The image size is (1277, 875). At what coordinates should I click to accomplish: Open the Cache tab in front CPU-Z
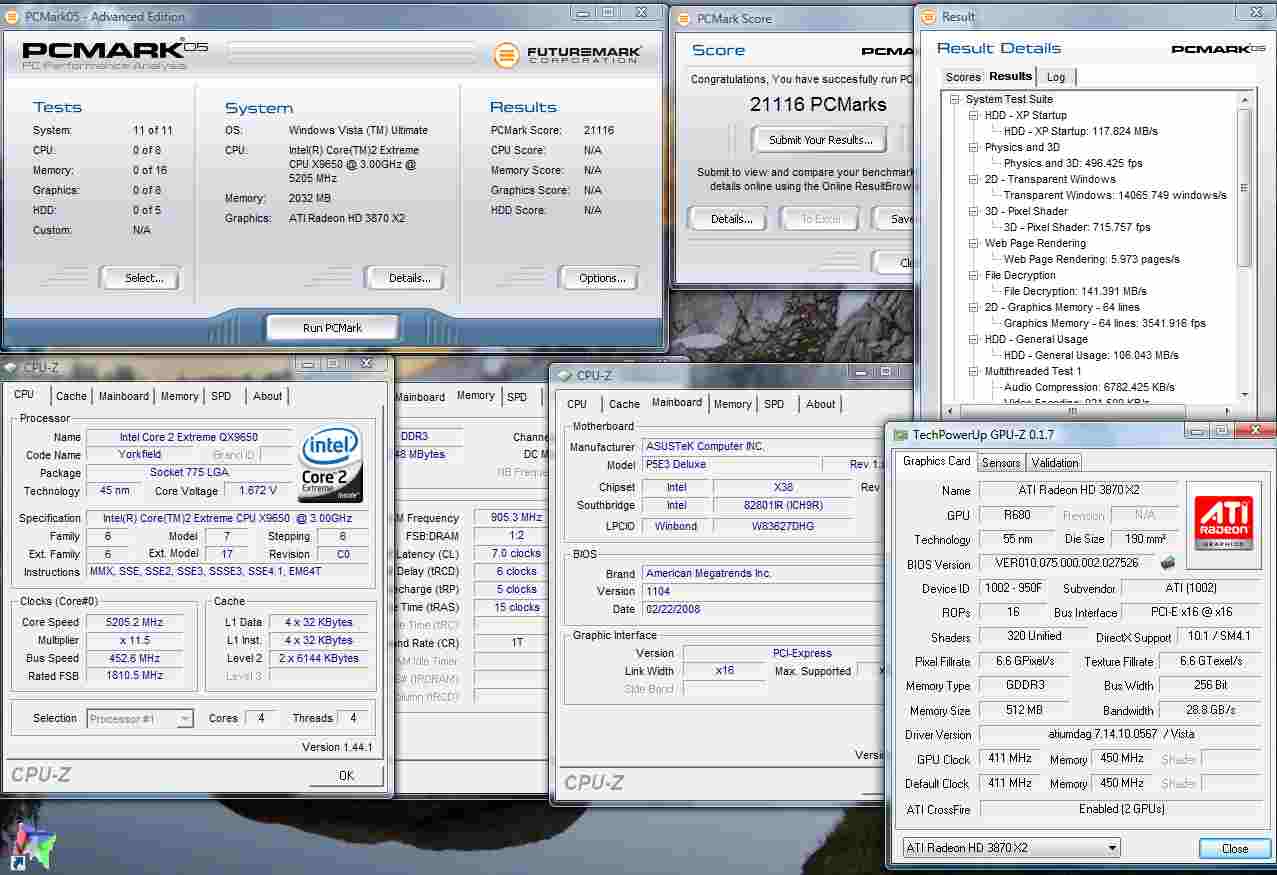click(x=71, y=396)
